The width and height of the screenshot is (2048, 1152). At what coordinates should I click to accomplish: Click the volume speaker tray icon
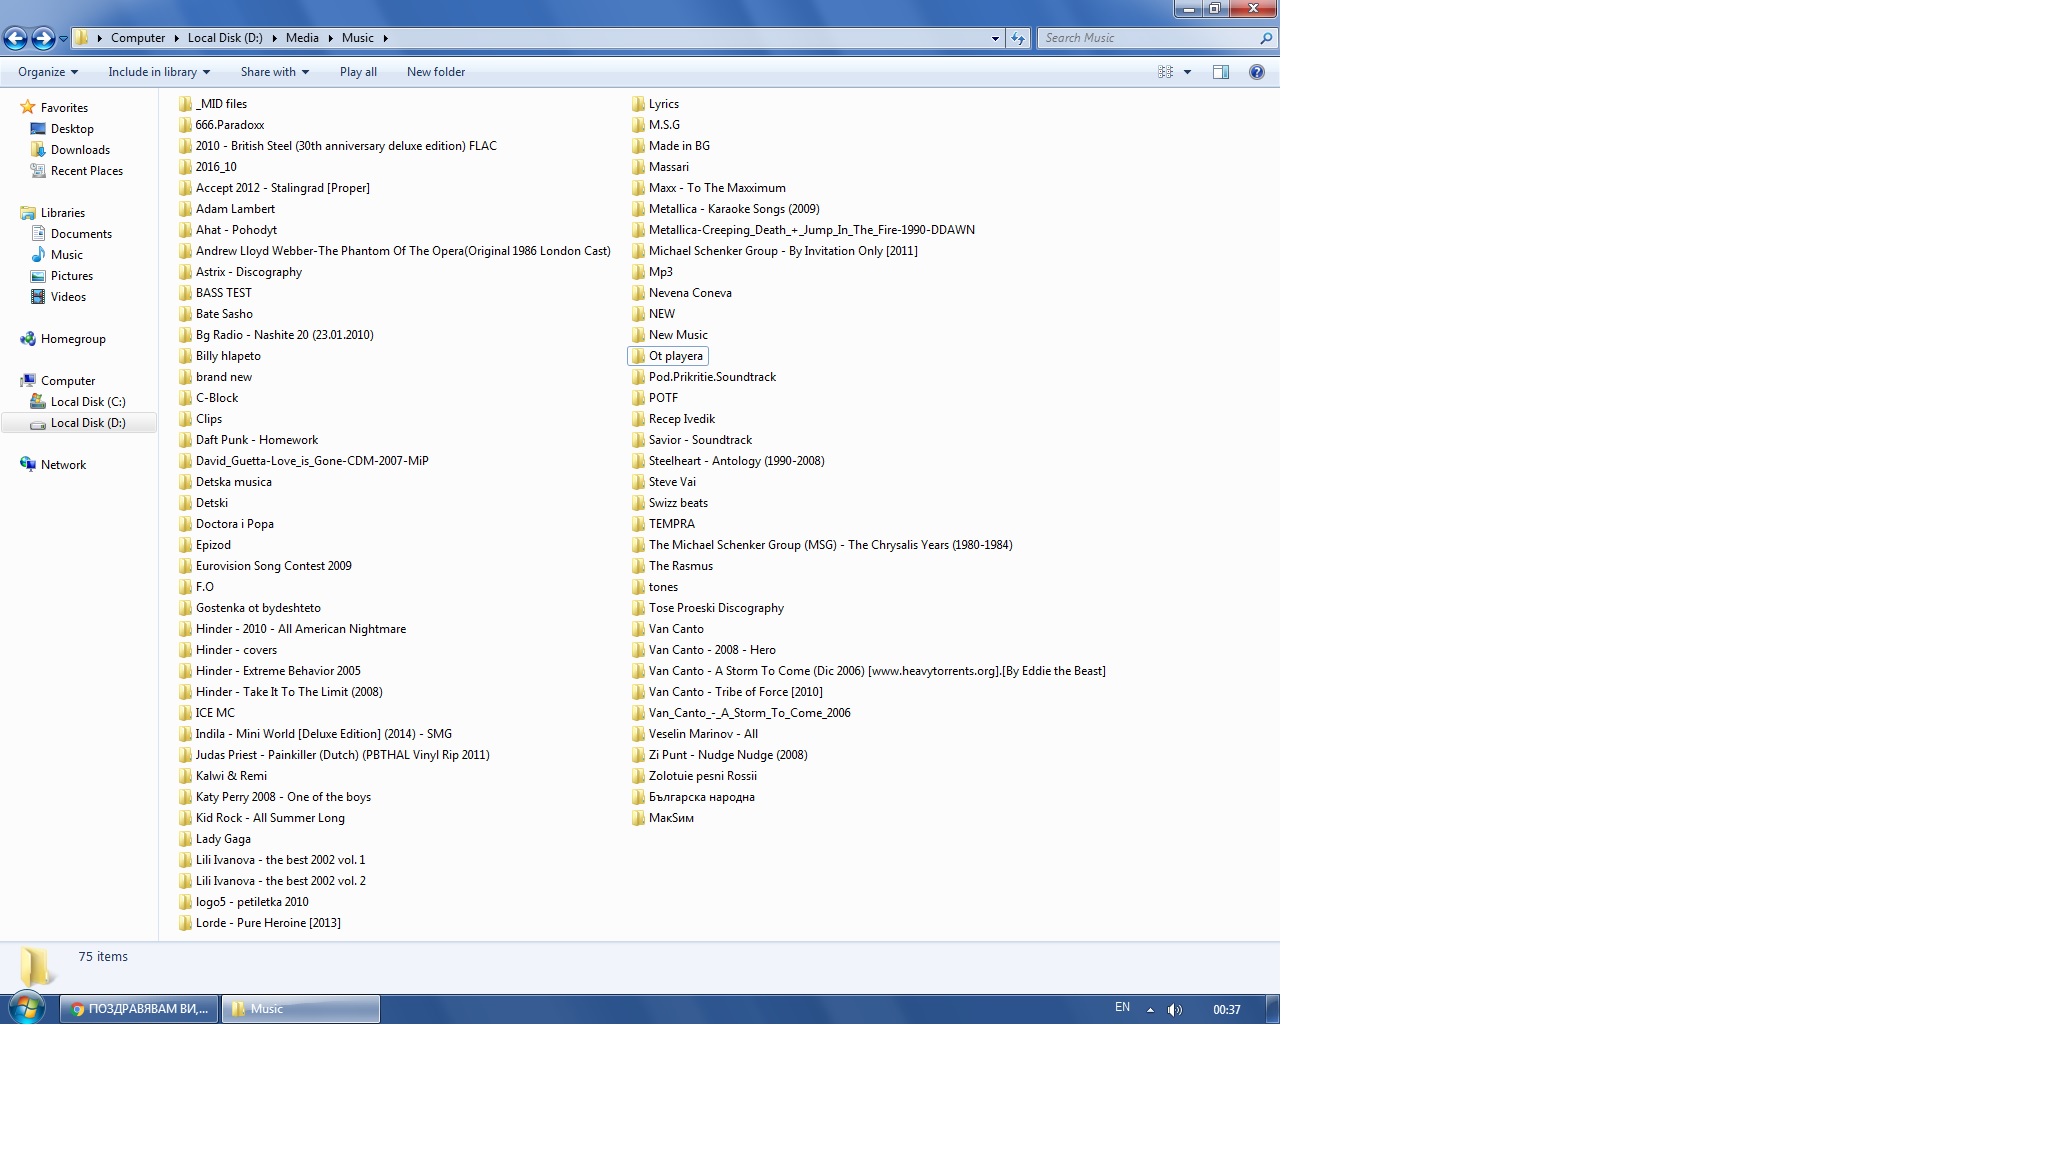point(1175,1009)
